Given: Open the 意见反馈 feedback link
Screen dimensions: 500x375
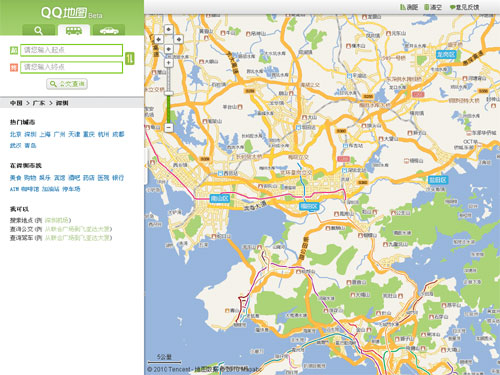Looking at the screenshot, I should tap(464, 7).
